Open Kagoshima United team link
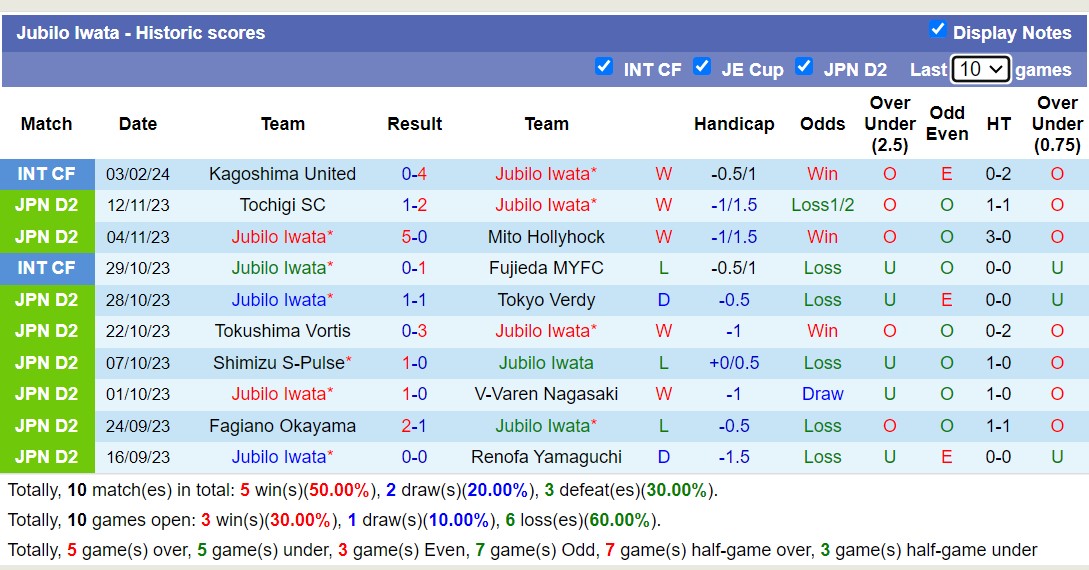This screenshot has width=1089, height=570. (x=282, y=174)
